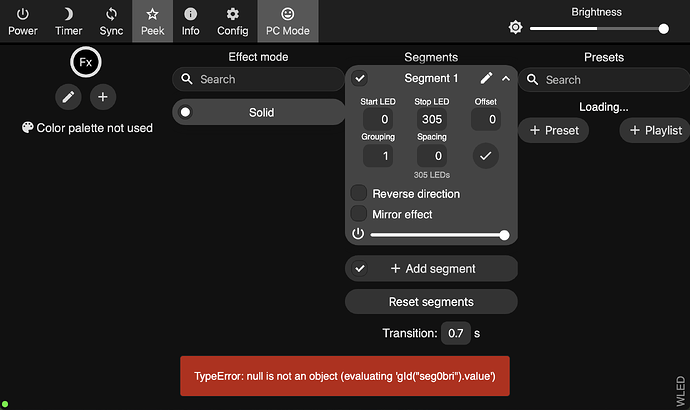Click the Segment 1 title text
This screenshot has height=410, width=690.
pos(431,78)
